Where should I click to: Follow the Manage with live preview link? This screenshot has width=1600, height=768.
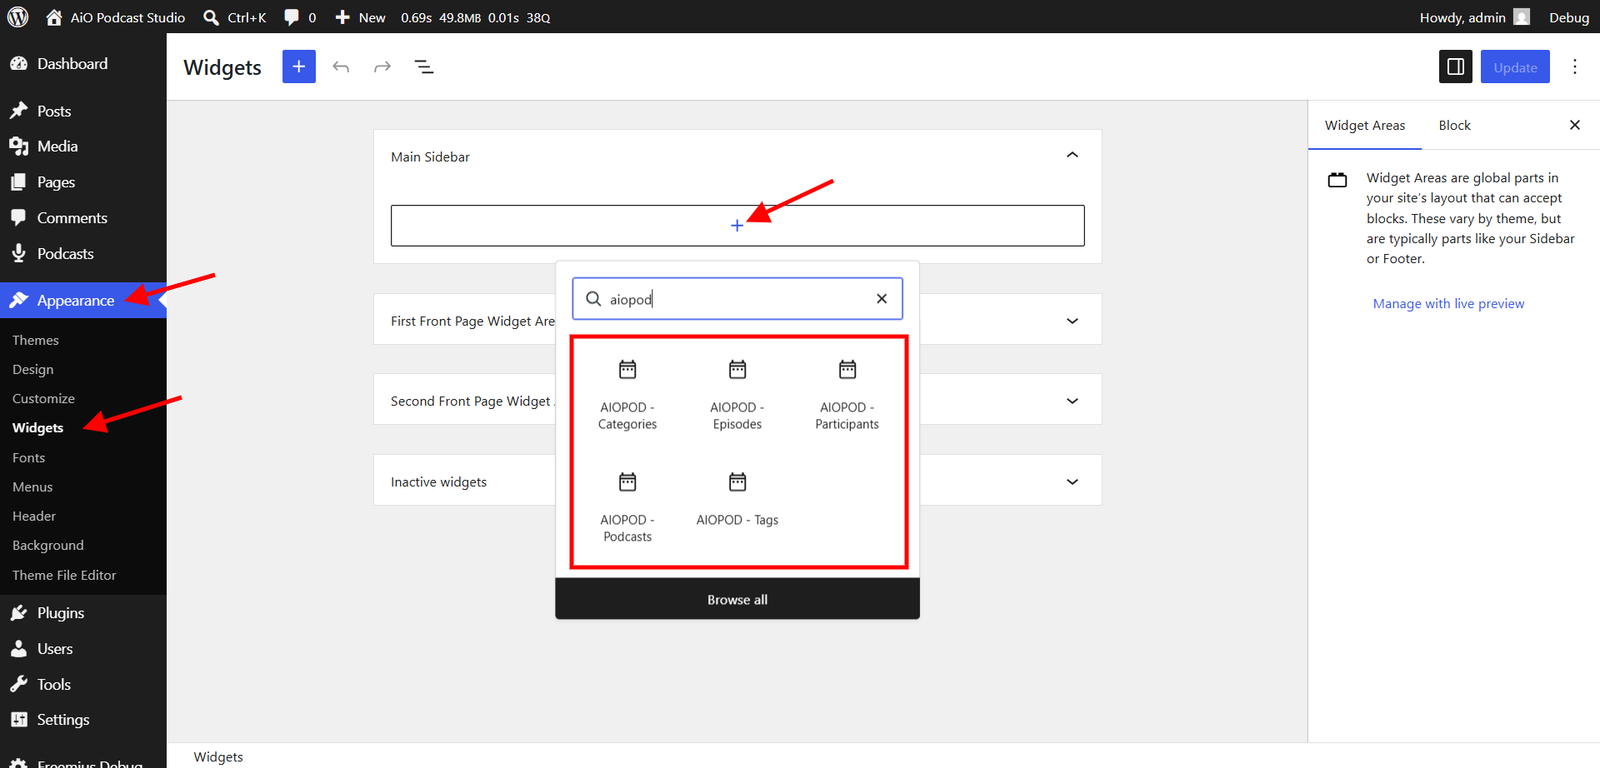(1449, 304)
